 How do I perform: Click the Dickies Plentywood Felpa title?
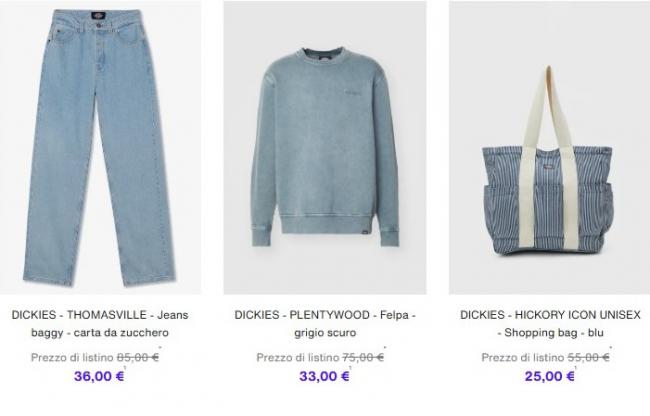325,324
